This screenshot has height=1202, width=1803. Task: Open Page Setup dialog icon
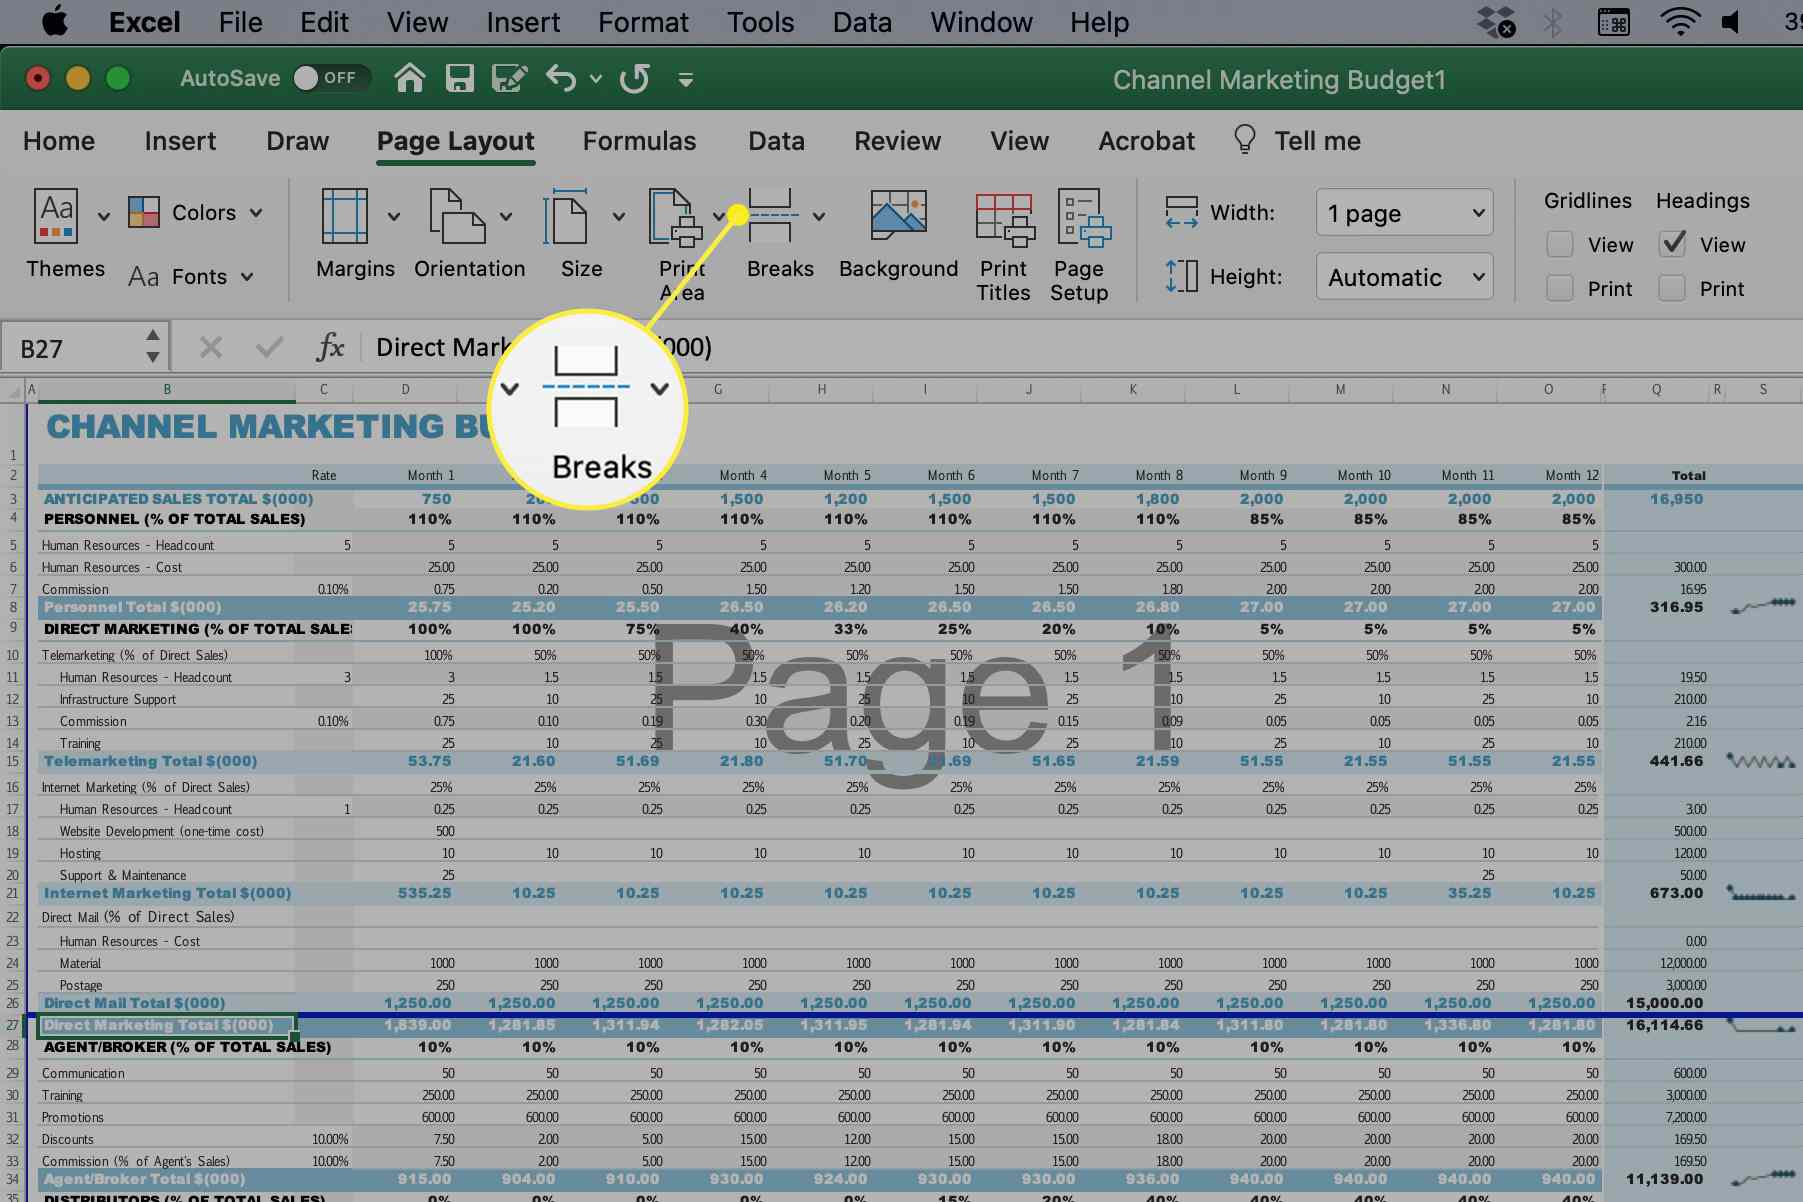click(1084, 217)
